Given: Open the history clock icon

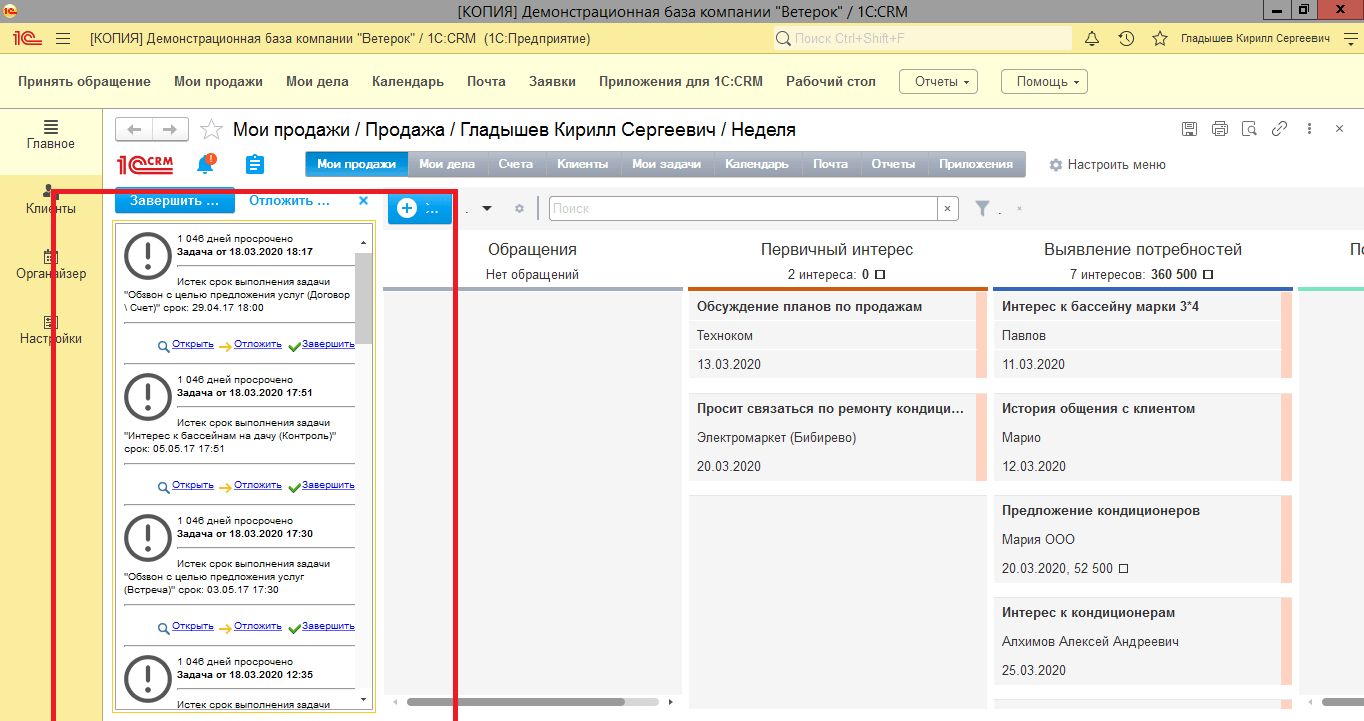Looking at the screenshot, I should click(x=1126, y=39).
